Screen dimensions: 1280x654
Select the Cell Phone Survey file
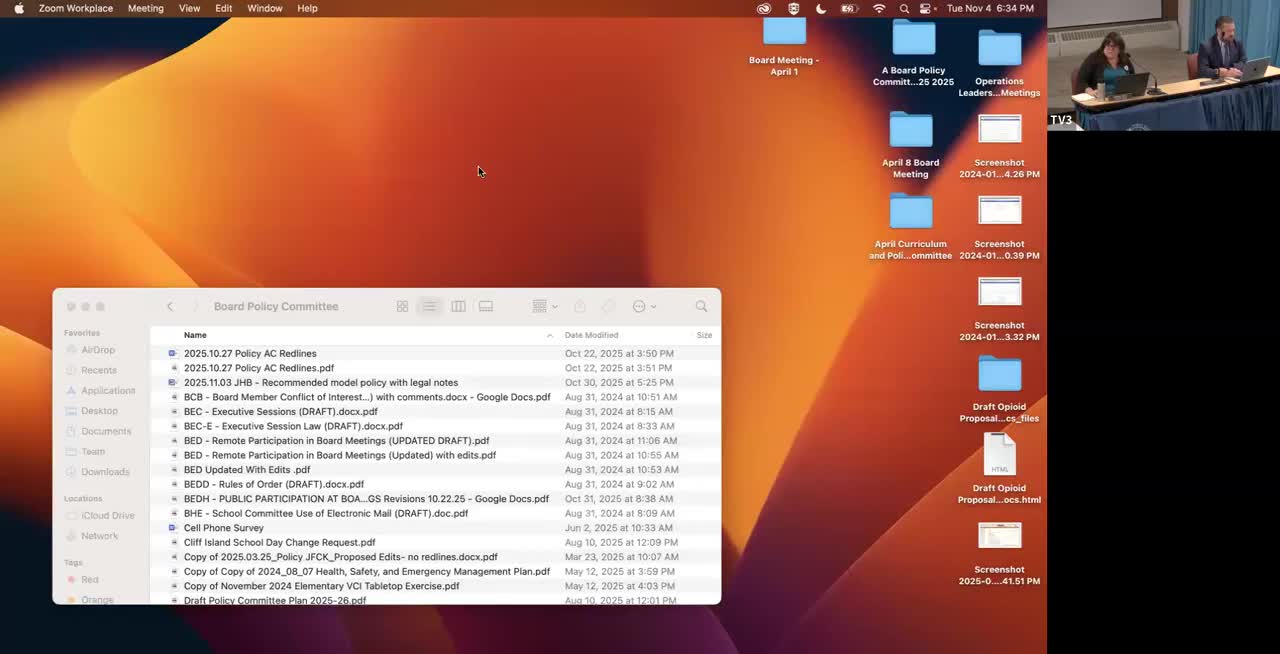[224, 528]
